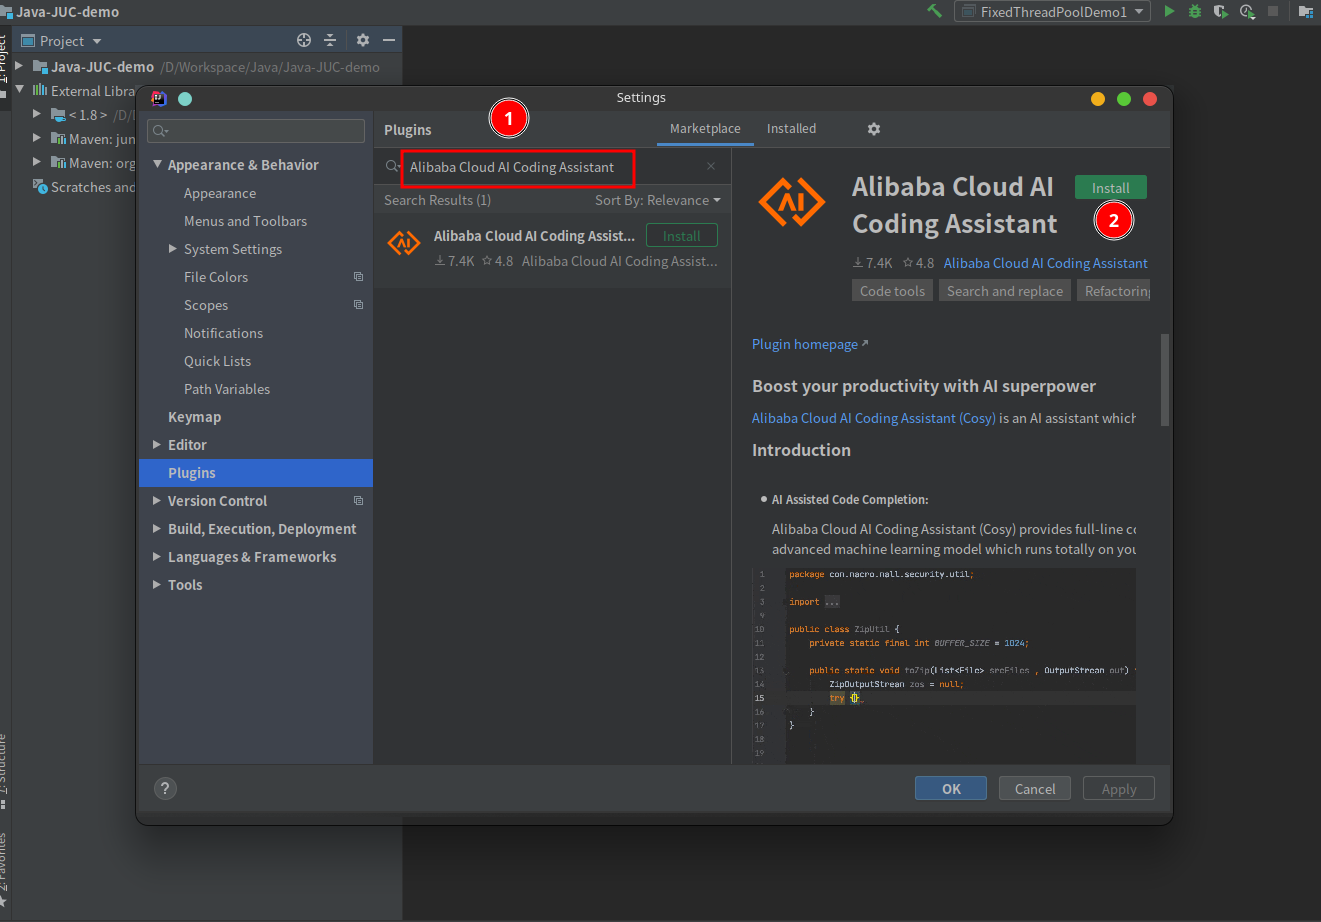The image size is (1321, 922).
Task: Clear the plugin search with X icon
Action: pos(711,167)
